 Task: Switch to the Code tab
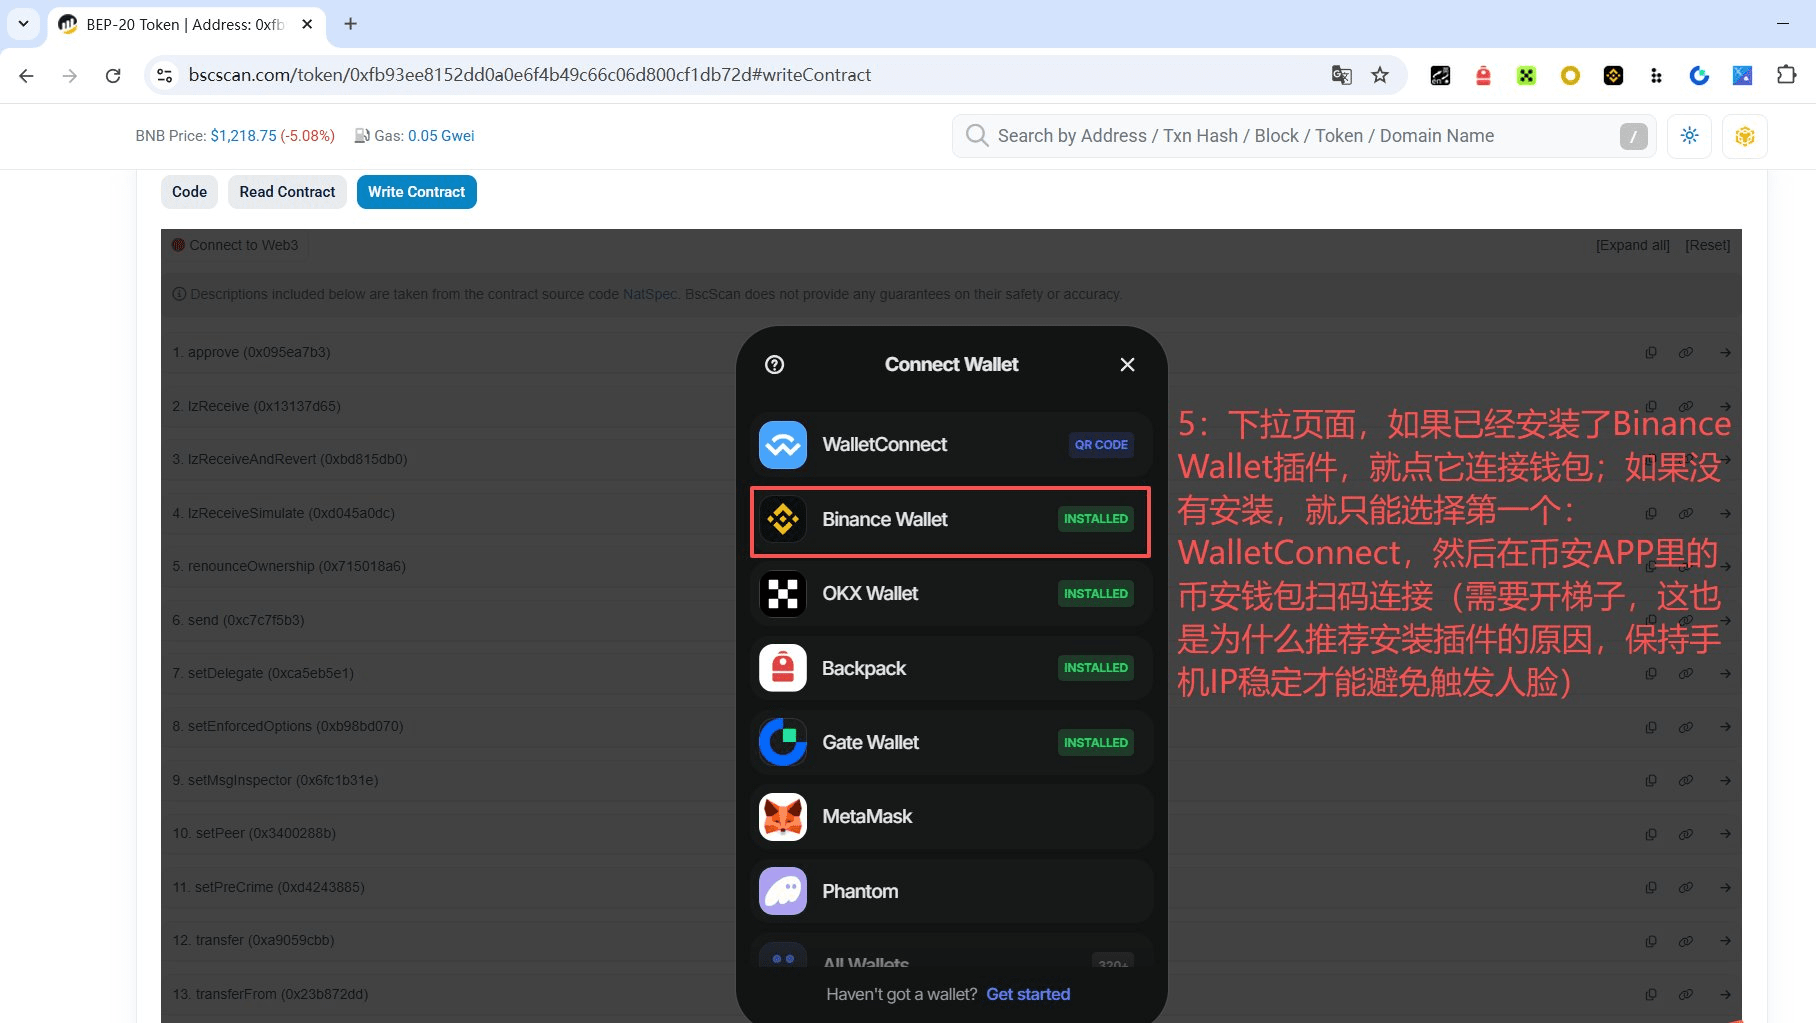point(189,192)
